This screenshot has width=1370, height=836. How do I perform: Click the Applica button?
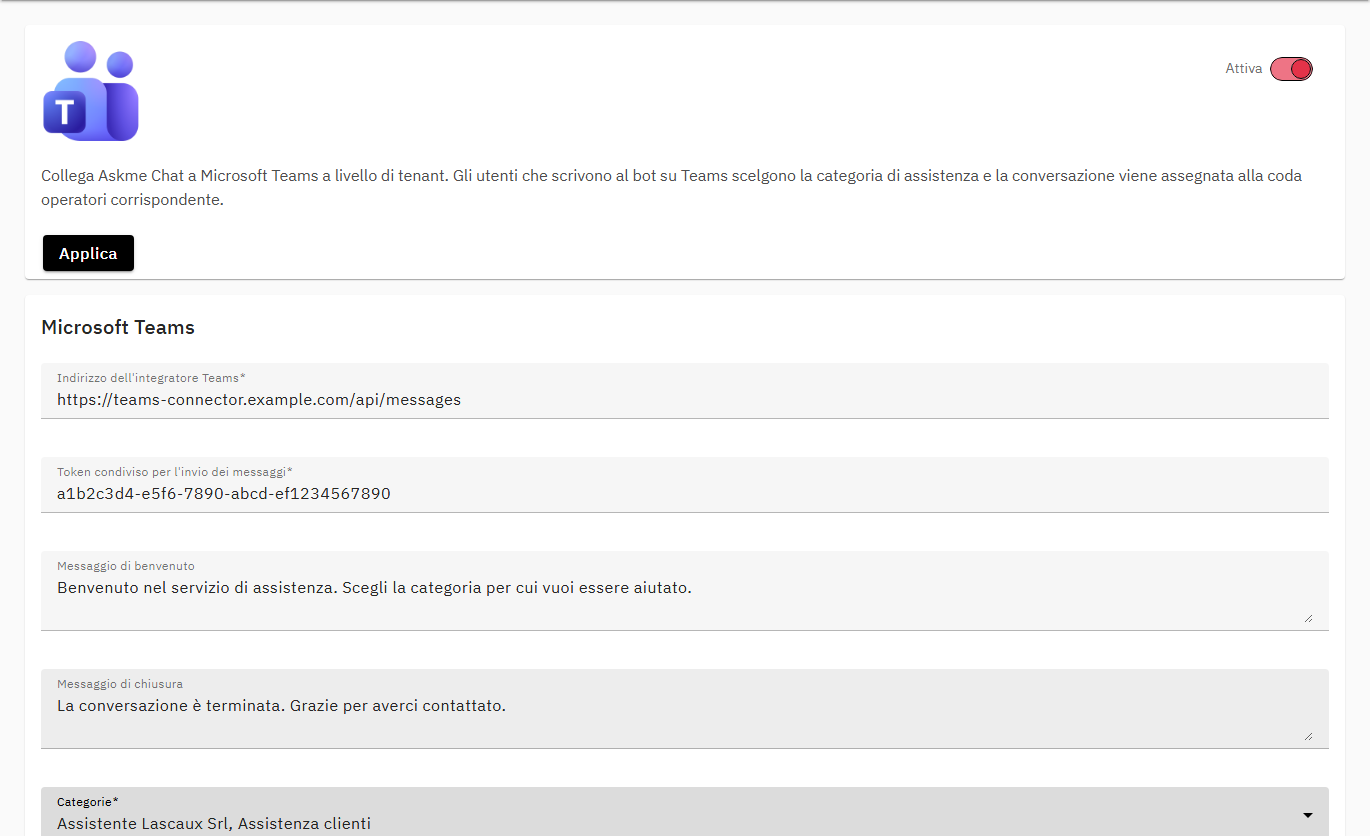click(88, 253)
